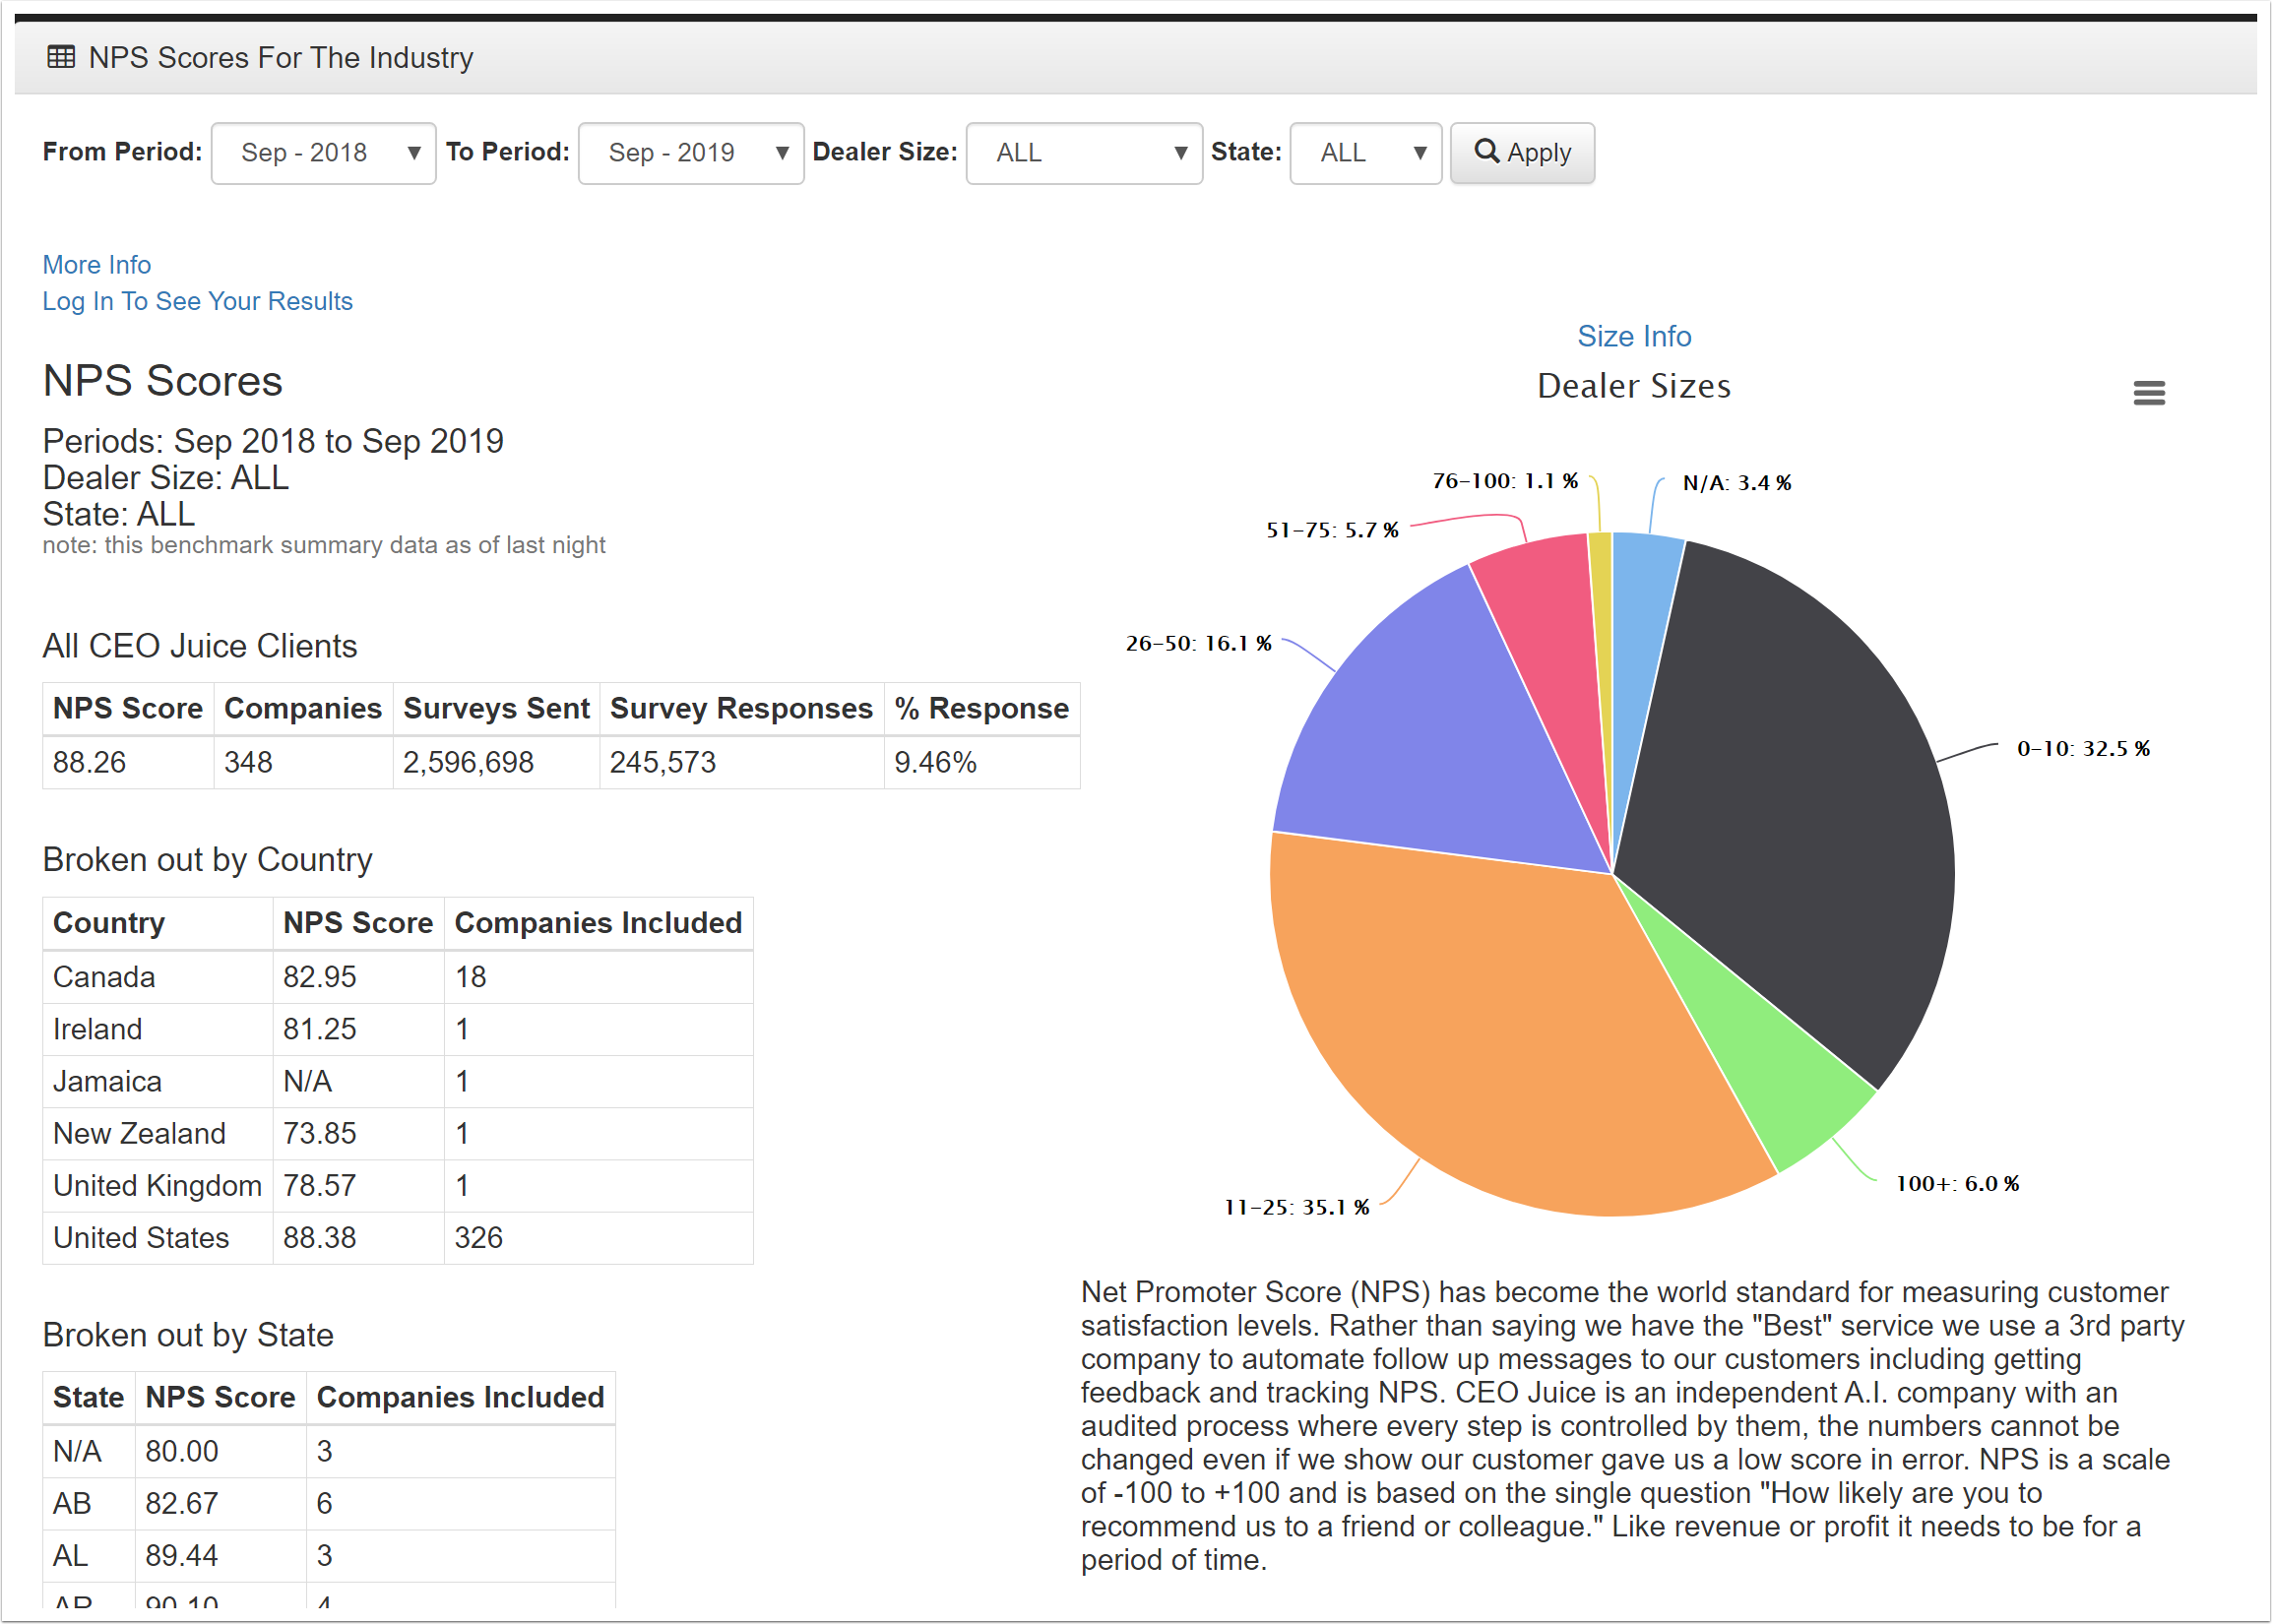2272x1624 pixels.
Task: Click the Canada NPS score 82.95
Action: point(319,977)
